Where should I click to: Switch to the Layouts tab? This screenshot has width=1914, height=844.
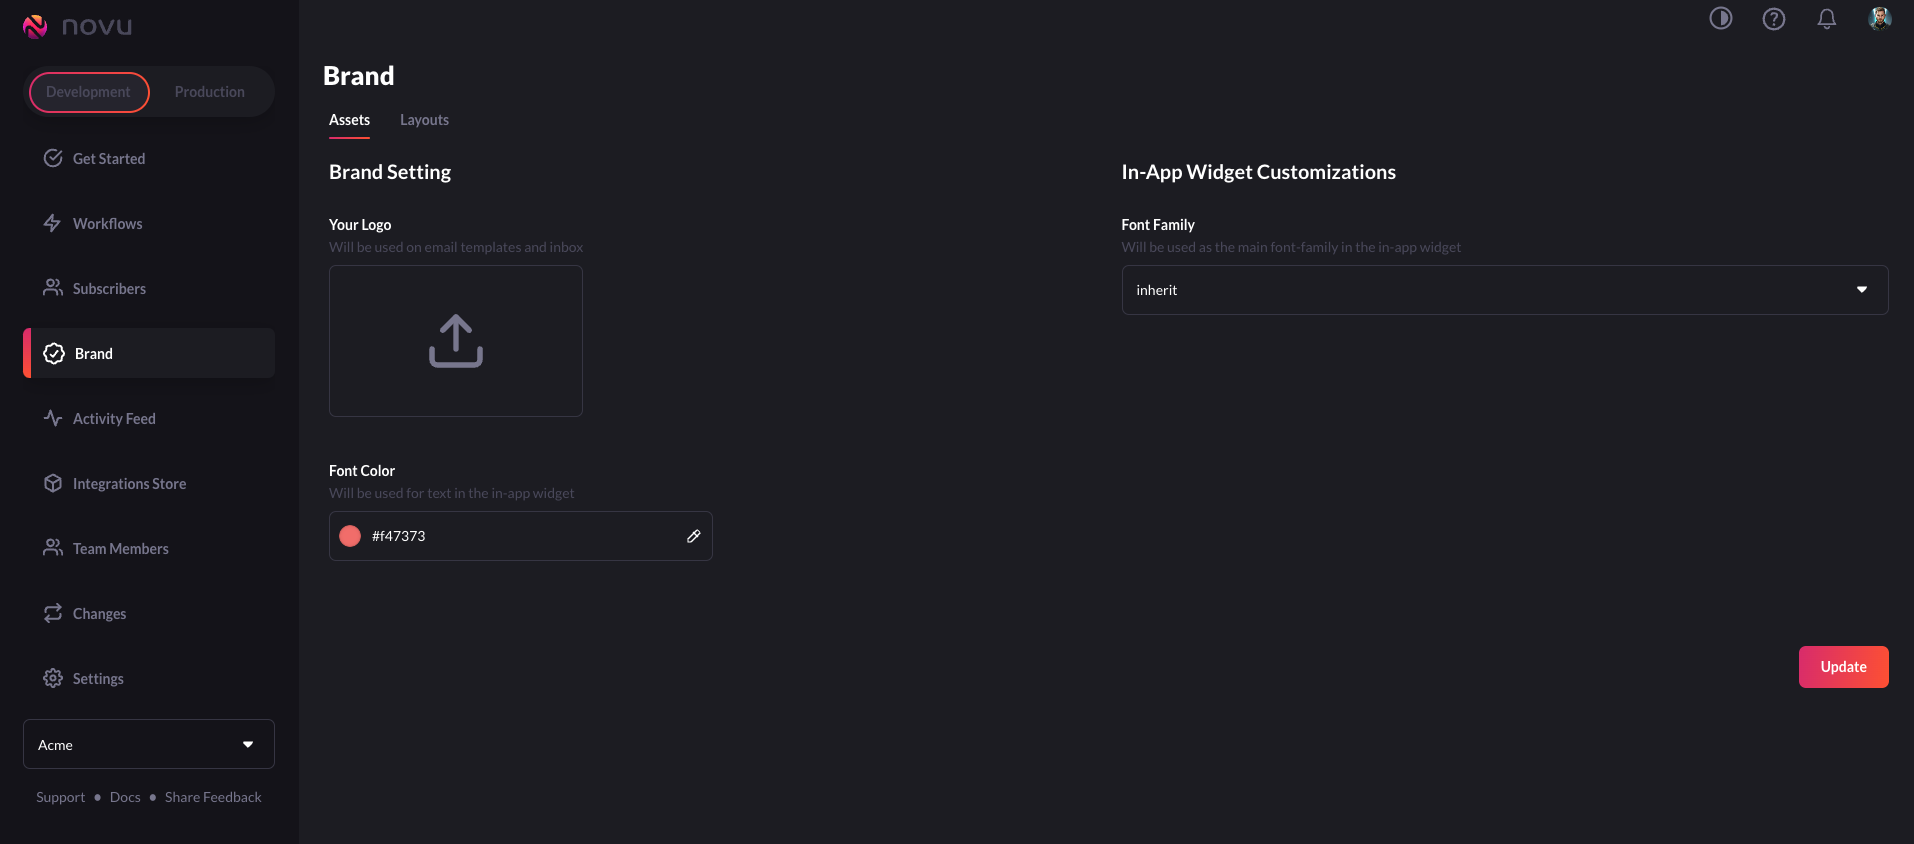424,120
